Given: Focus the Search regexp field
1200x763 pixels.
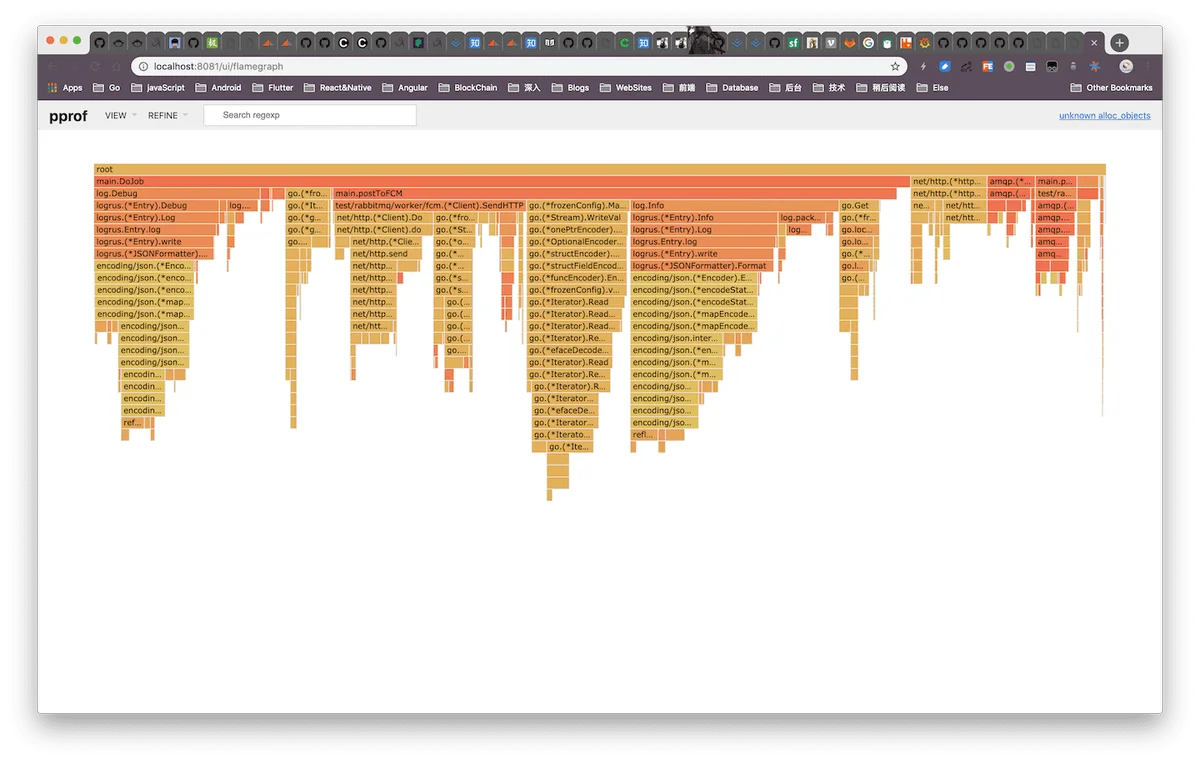Looking at the screenshot, I should (310, 115).
